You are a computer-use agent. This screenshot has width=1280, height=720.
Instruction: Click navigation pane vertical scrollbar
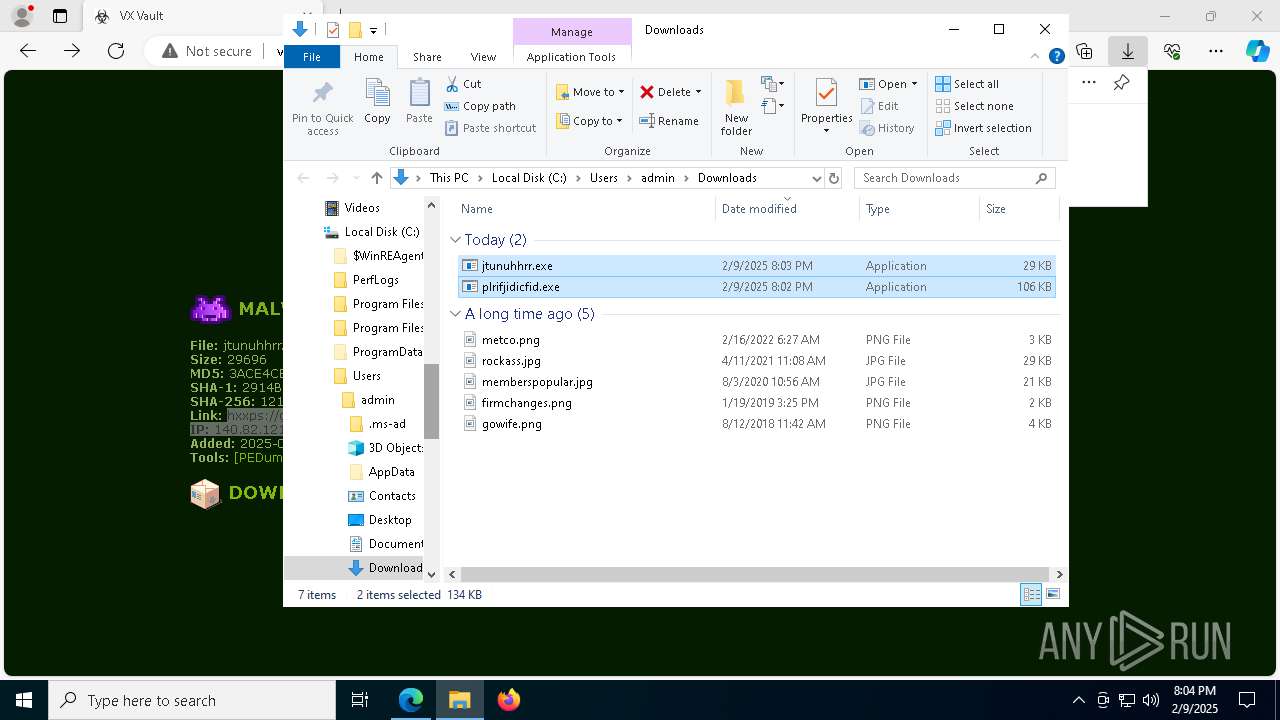432,401
